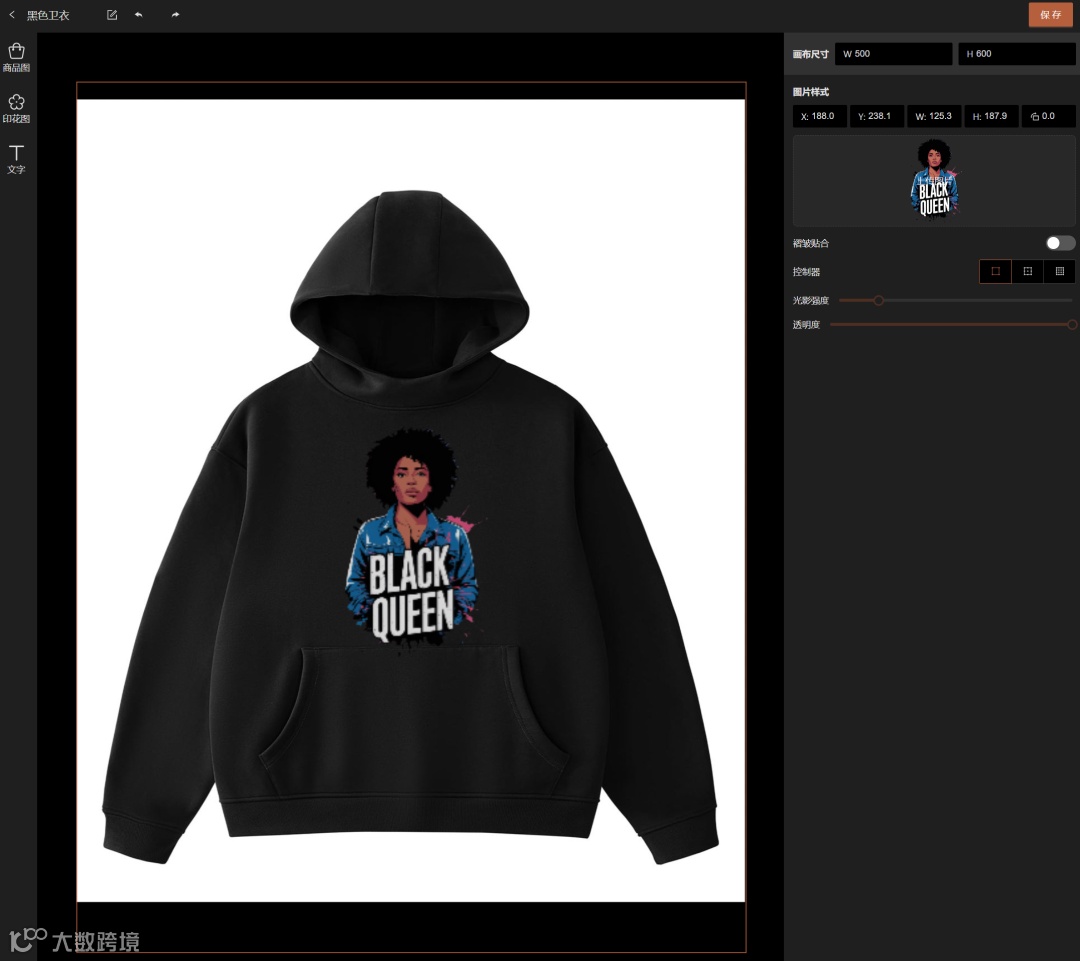
Task: Edit the image height value 187.9
Action: (991, 116)
